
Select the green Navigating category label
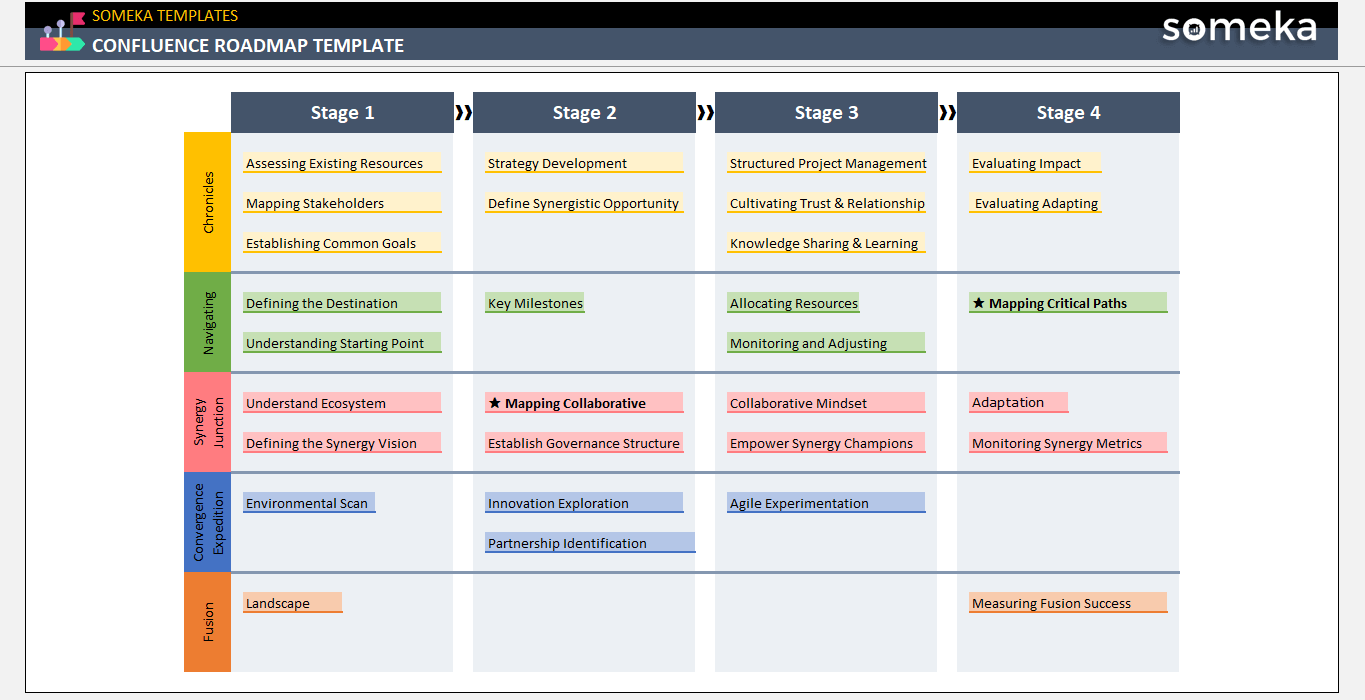point(208,322)
